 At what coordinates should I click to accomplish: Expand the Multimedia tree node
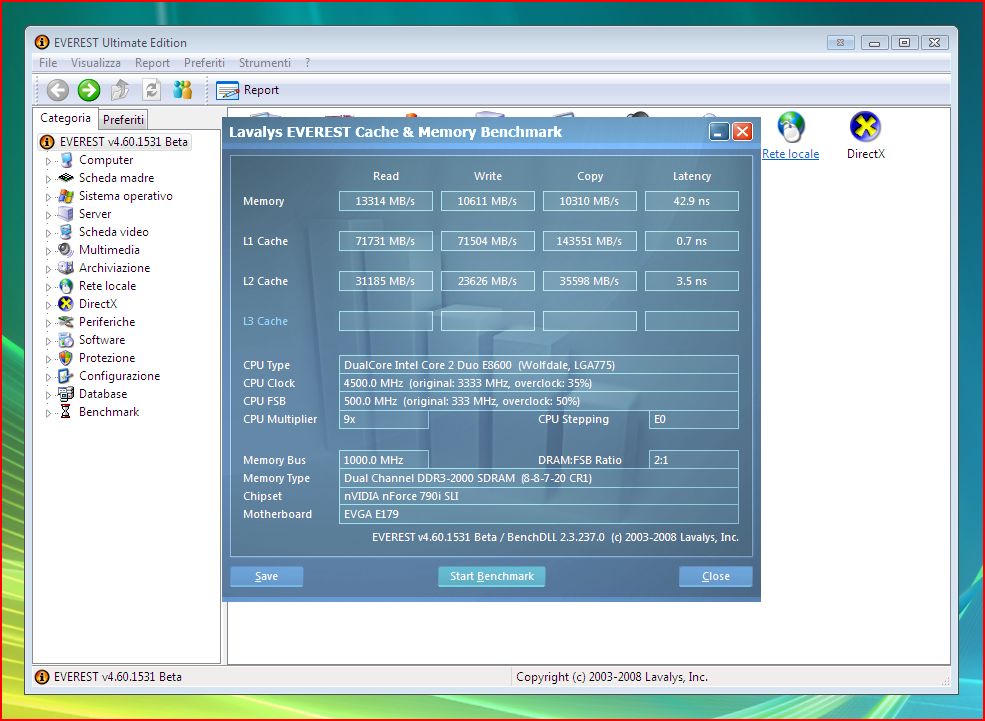(48, 251)
